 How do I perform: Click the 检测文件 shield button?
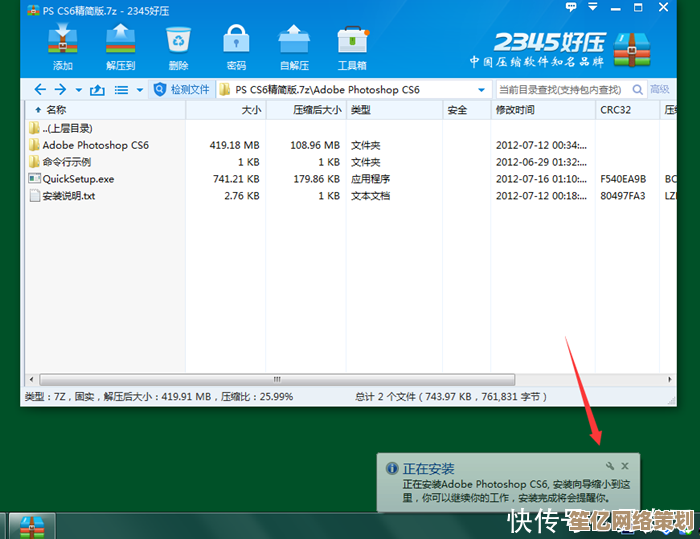click(x=181, y=90)
